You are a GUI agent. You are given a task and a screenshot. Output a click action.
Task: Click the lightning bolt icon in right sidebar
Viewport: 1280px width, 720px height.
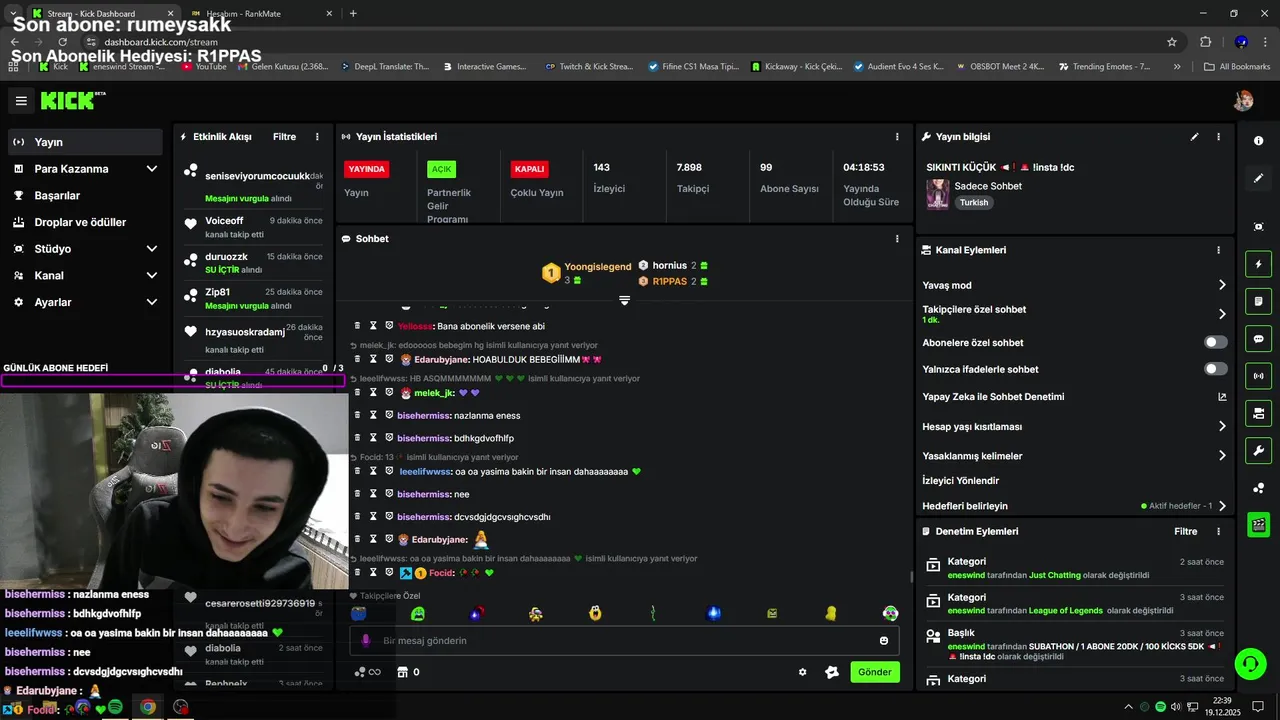click(x=1258, y=264)
